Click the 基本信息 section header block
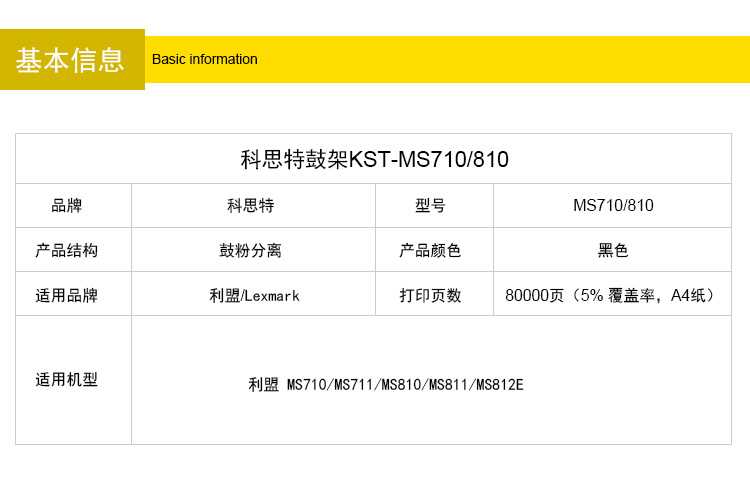 (x=71, y=60)
